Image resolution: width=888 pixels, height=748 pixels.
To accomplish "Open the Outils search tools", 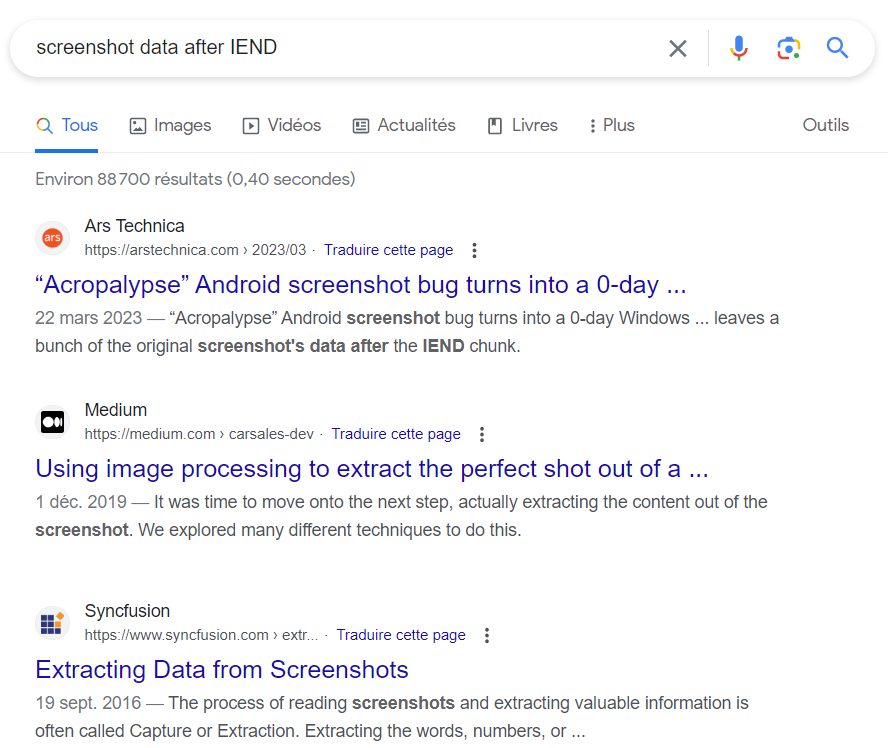I will (x=825, y=126).
